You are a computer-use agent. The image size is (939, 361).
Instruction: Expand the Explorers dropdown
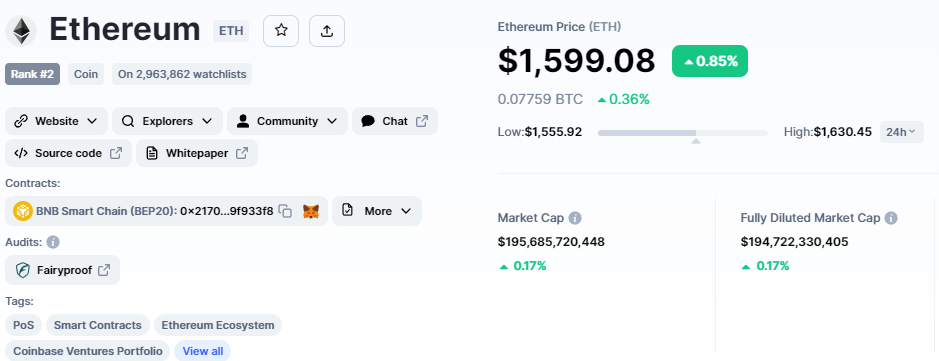(x=167, y=121)
